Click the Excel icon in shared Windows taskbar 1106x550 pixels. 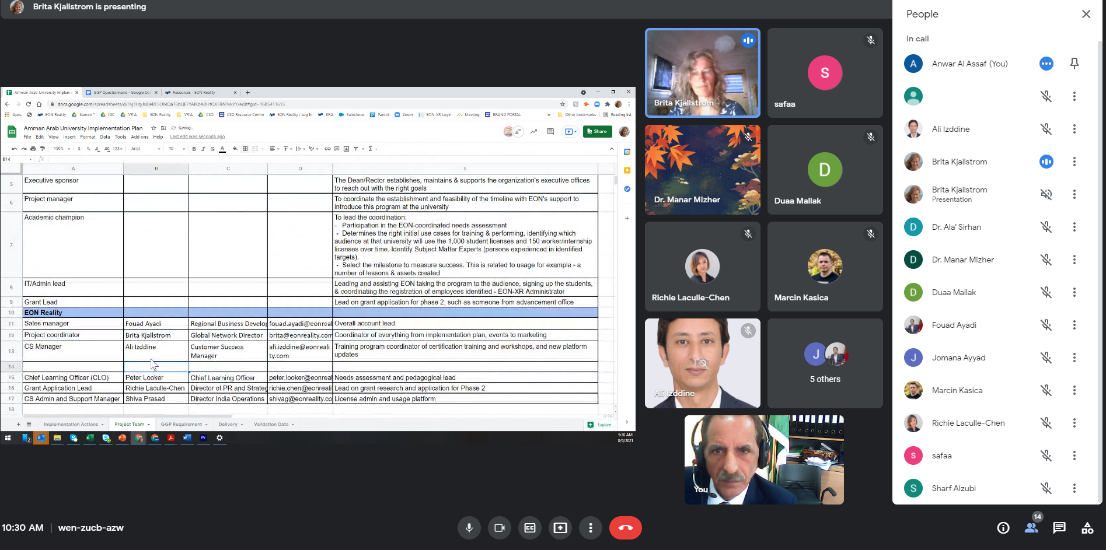click(90, 438)
